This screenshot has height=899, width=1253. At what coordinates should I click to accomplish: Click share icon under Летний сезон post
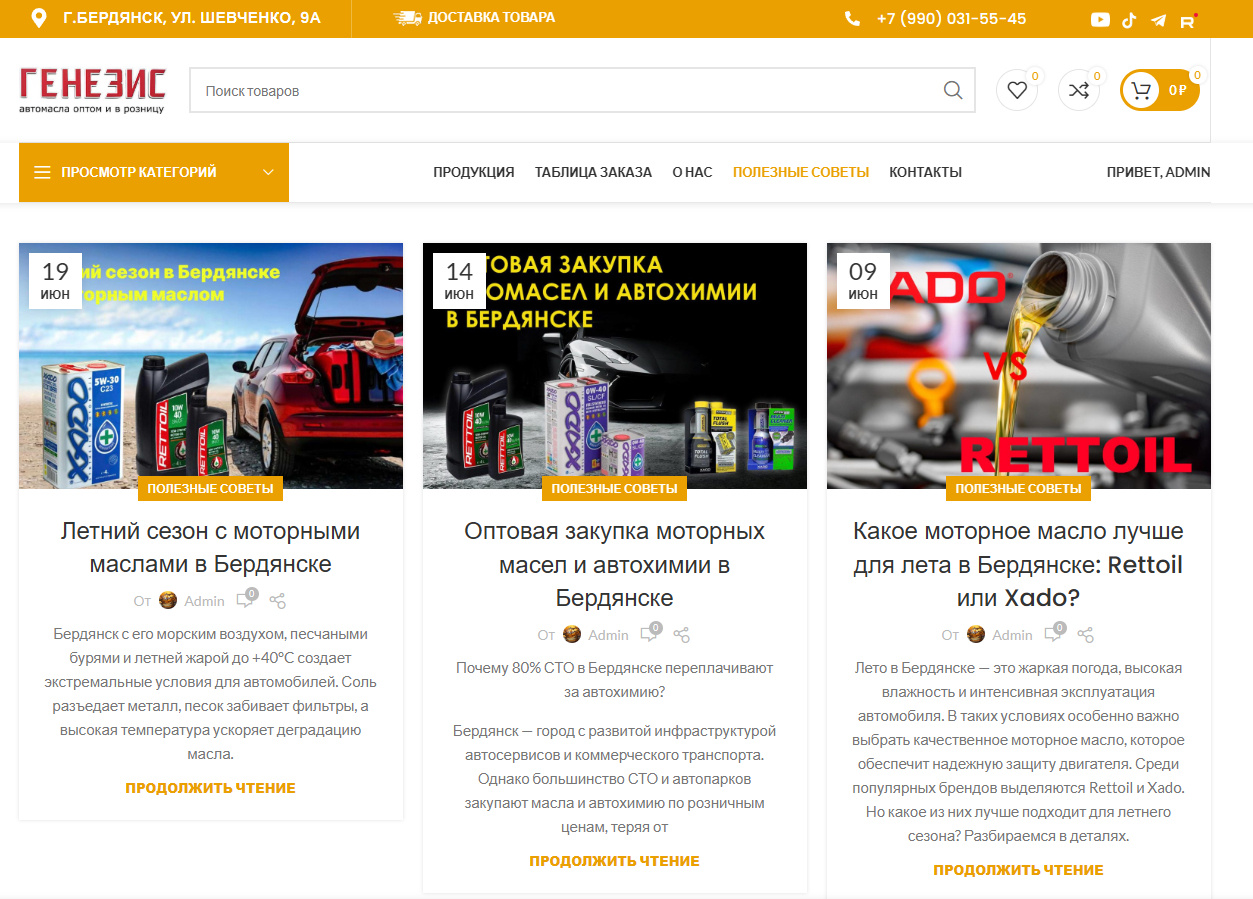pos(278,601)
